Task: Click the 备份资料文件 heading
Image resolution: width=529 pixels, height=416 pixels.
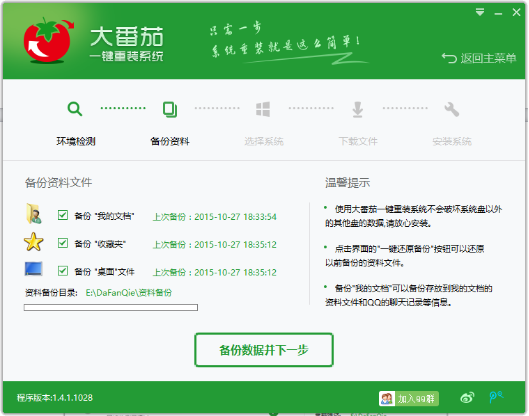Action: click(x=58, y=183)
